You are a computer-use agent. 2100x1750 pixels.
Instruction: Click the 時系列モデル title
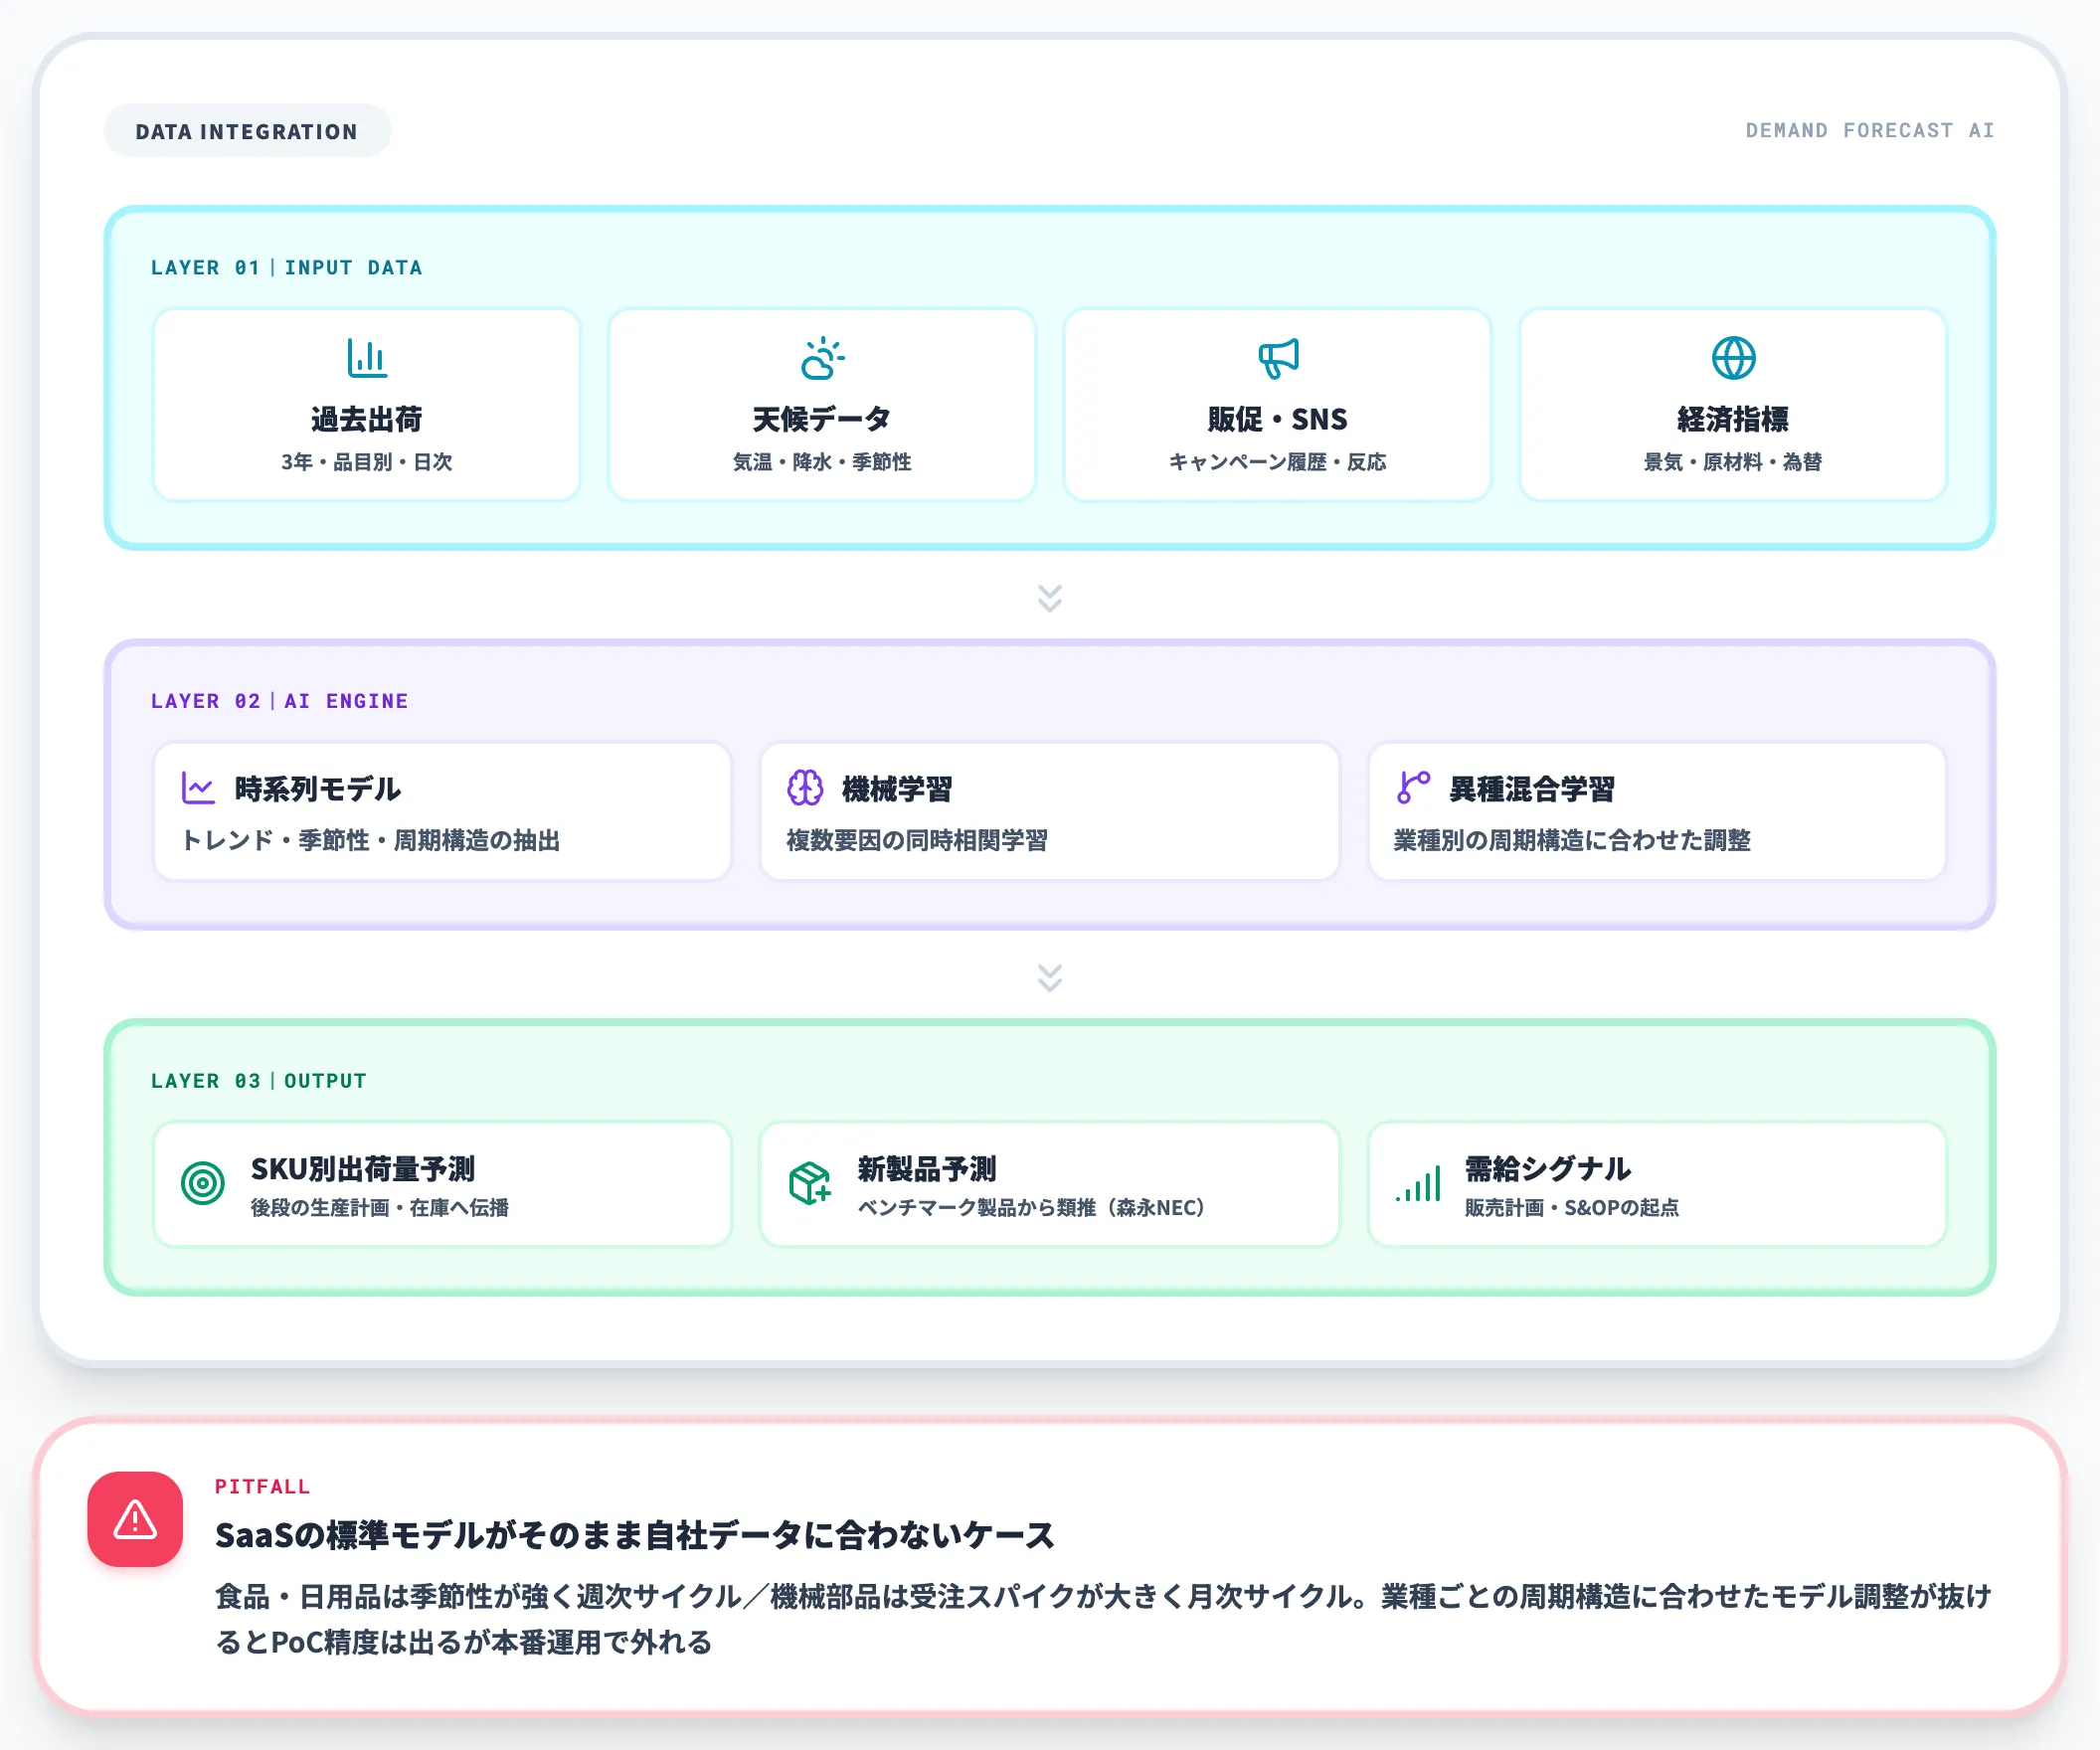[318, 789]
